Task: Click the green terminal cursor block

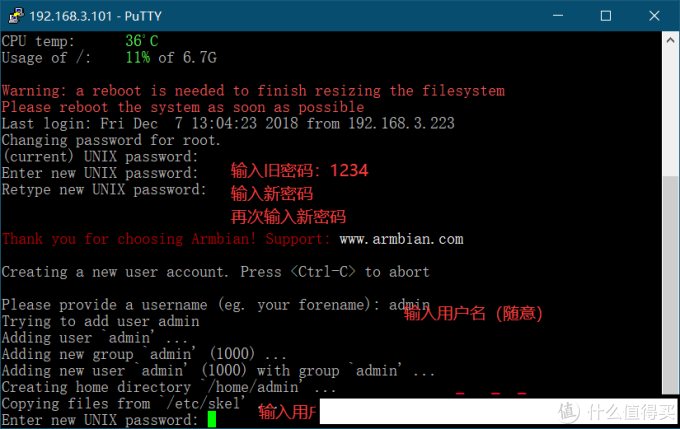Action: point(211,419)
